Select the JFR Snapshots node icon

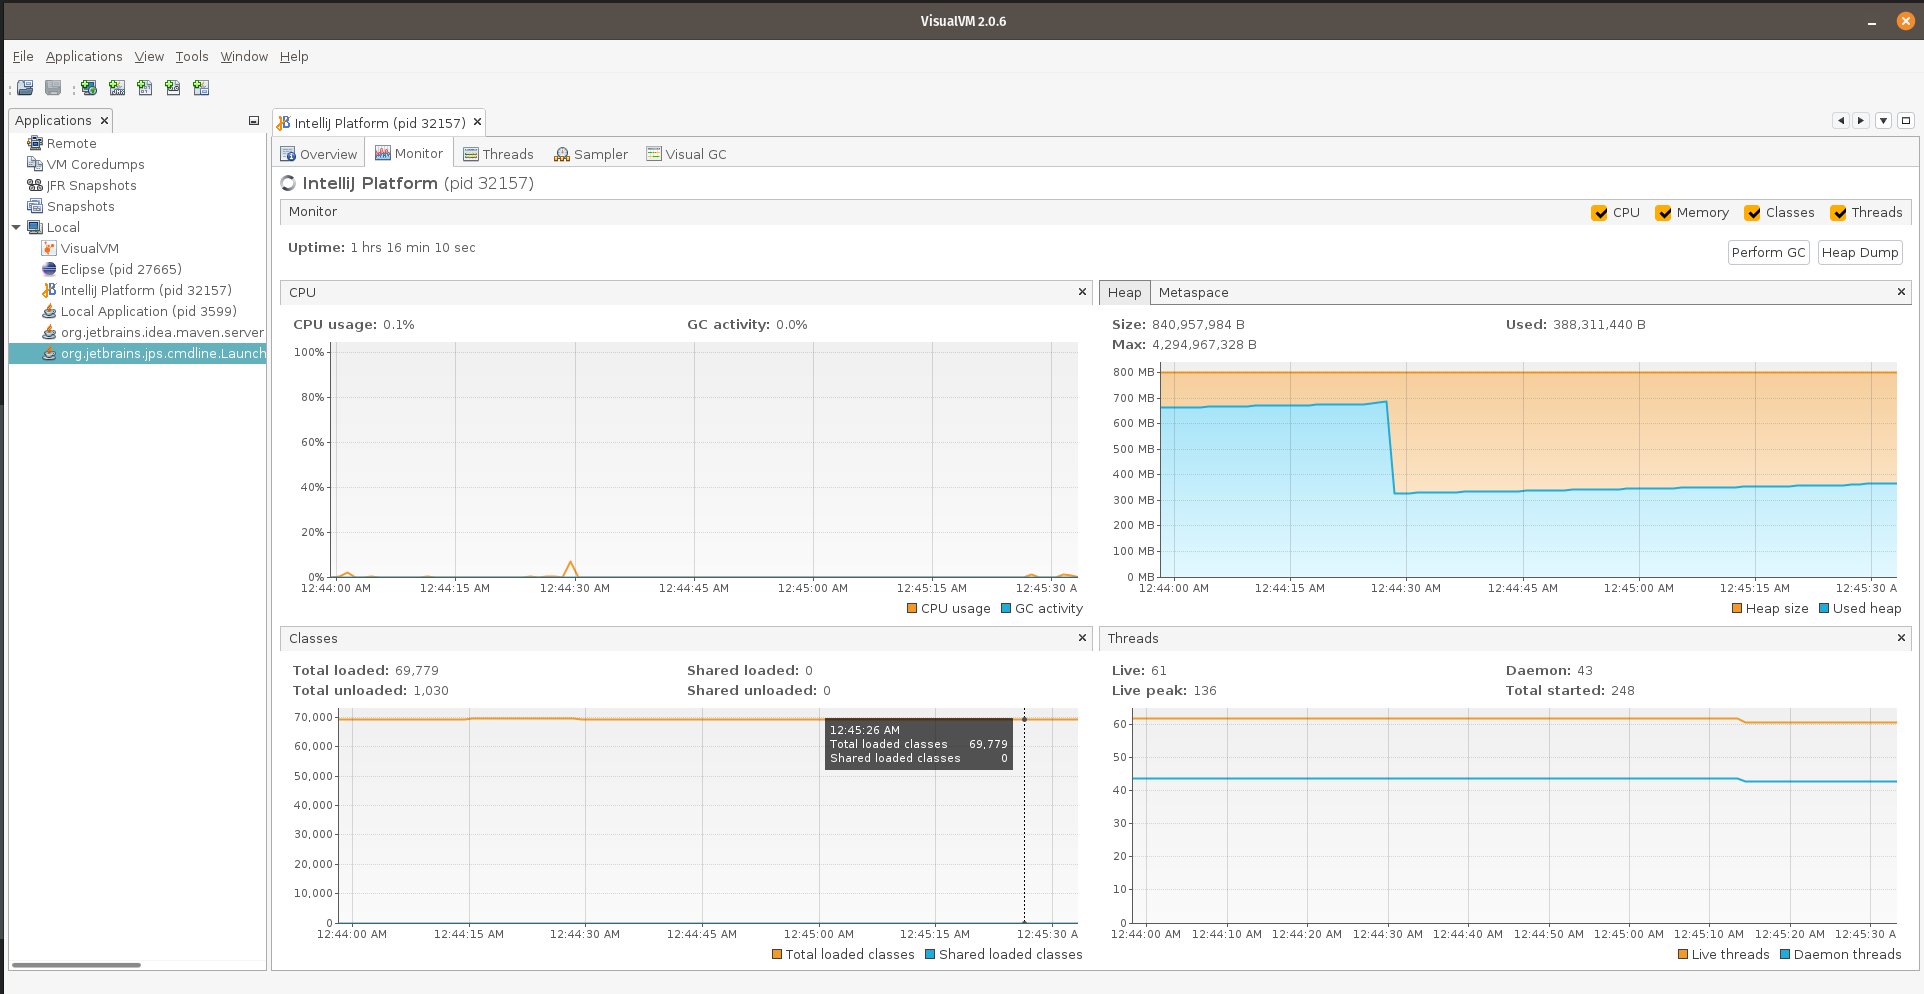click(35, 185)
